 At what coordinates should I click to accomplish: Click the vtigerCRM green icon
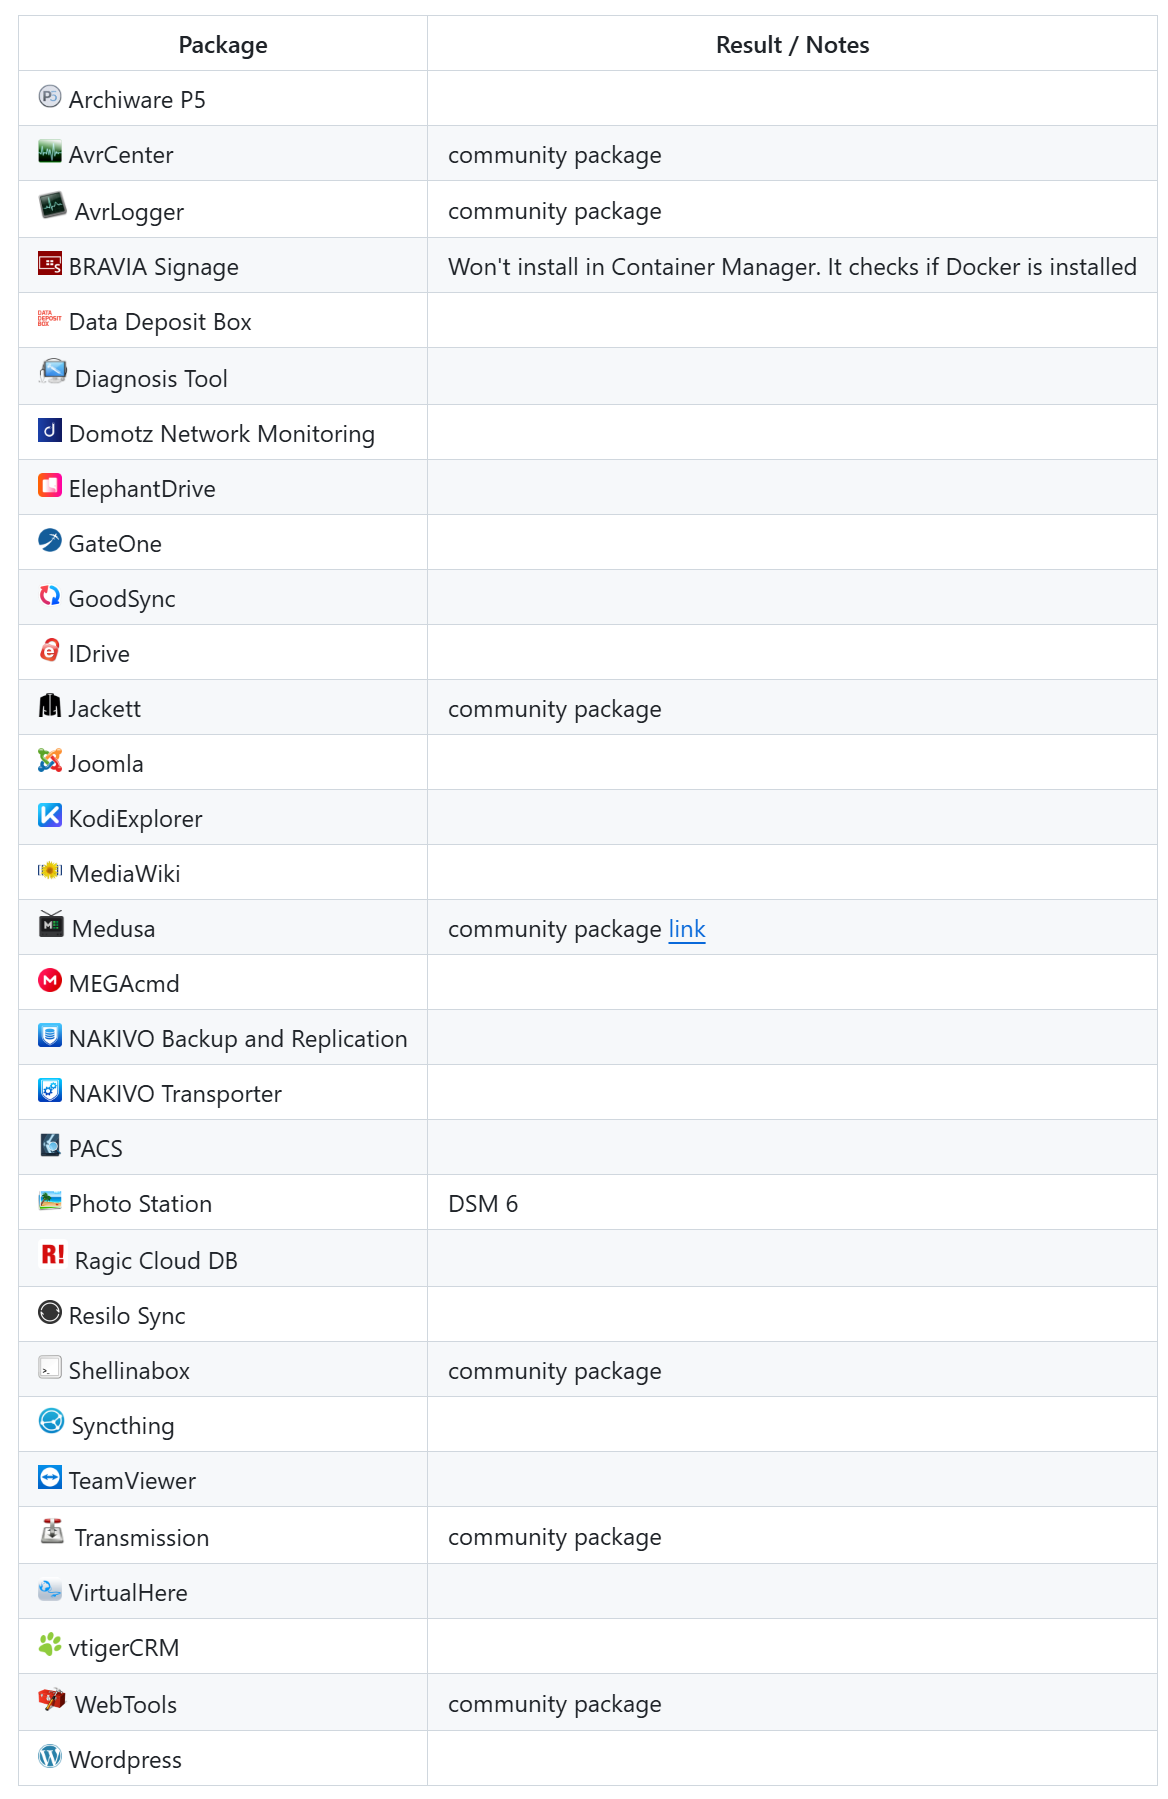coord(50,1645)
